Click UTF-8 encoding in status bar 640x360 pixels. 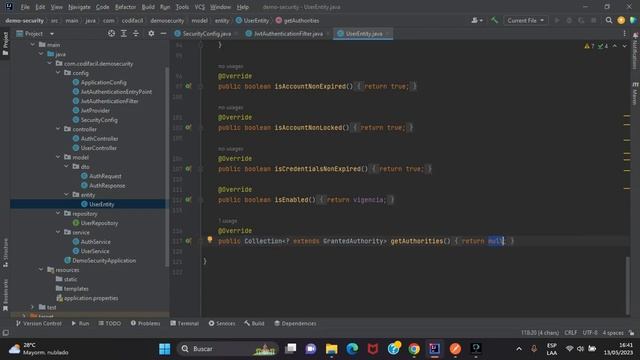click(590, 333)
